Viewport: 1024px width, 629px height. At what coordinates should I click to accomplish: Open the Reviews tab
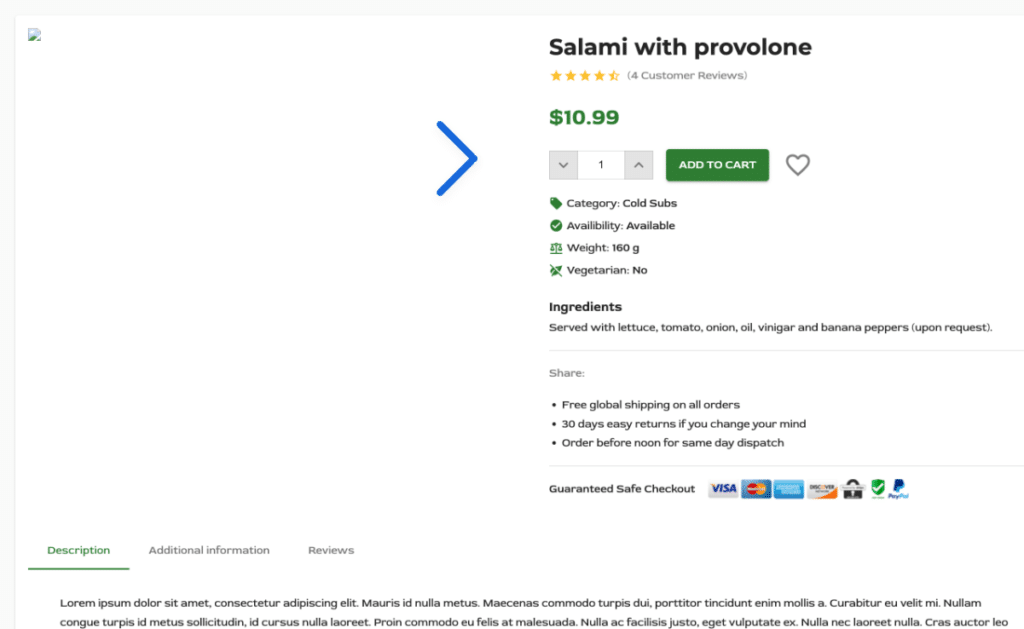(331, 550)
